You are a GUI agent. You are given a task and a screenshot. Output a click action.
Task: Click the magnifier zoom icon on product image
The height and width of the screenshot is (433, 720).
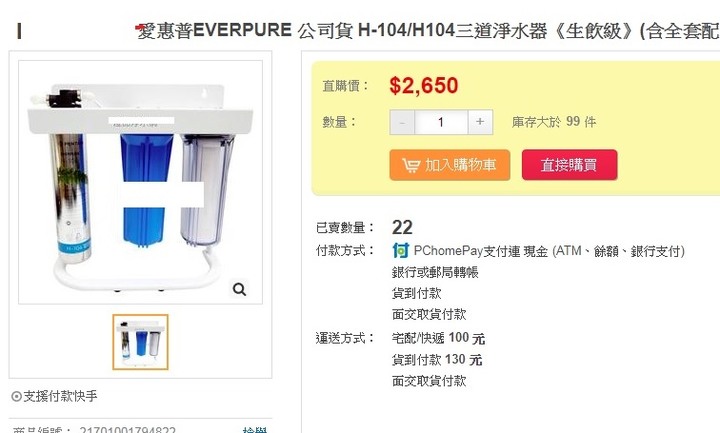pyautogui.click(x=240, y=289)
